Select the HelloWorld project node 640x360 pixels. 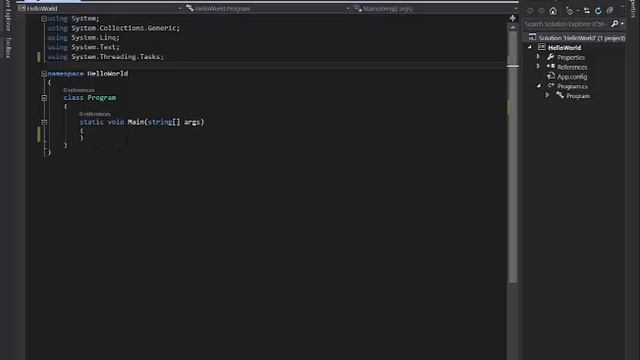(564, 48)
